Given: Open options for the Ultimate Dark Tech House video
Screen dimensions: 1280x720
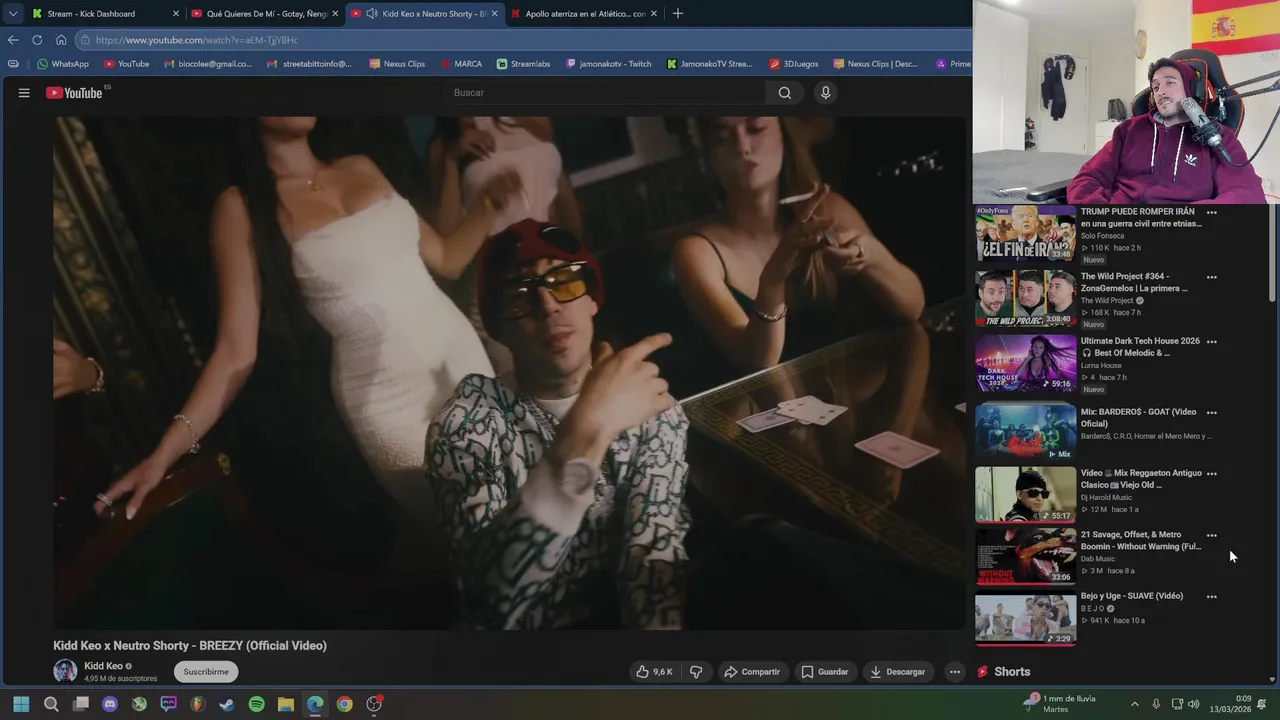Looking at the screenshot, I should tap(1211, 342).
